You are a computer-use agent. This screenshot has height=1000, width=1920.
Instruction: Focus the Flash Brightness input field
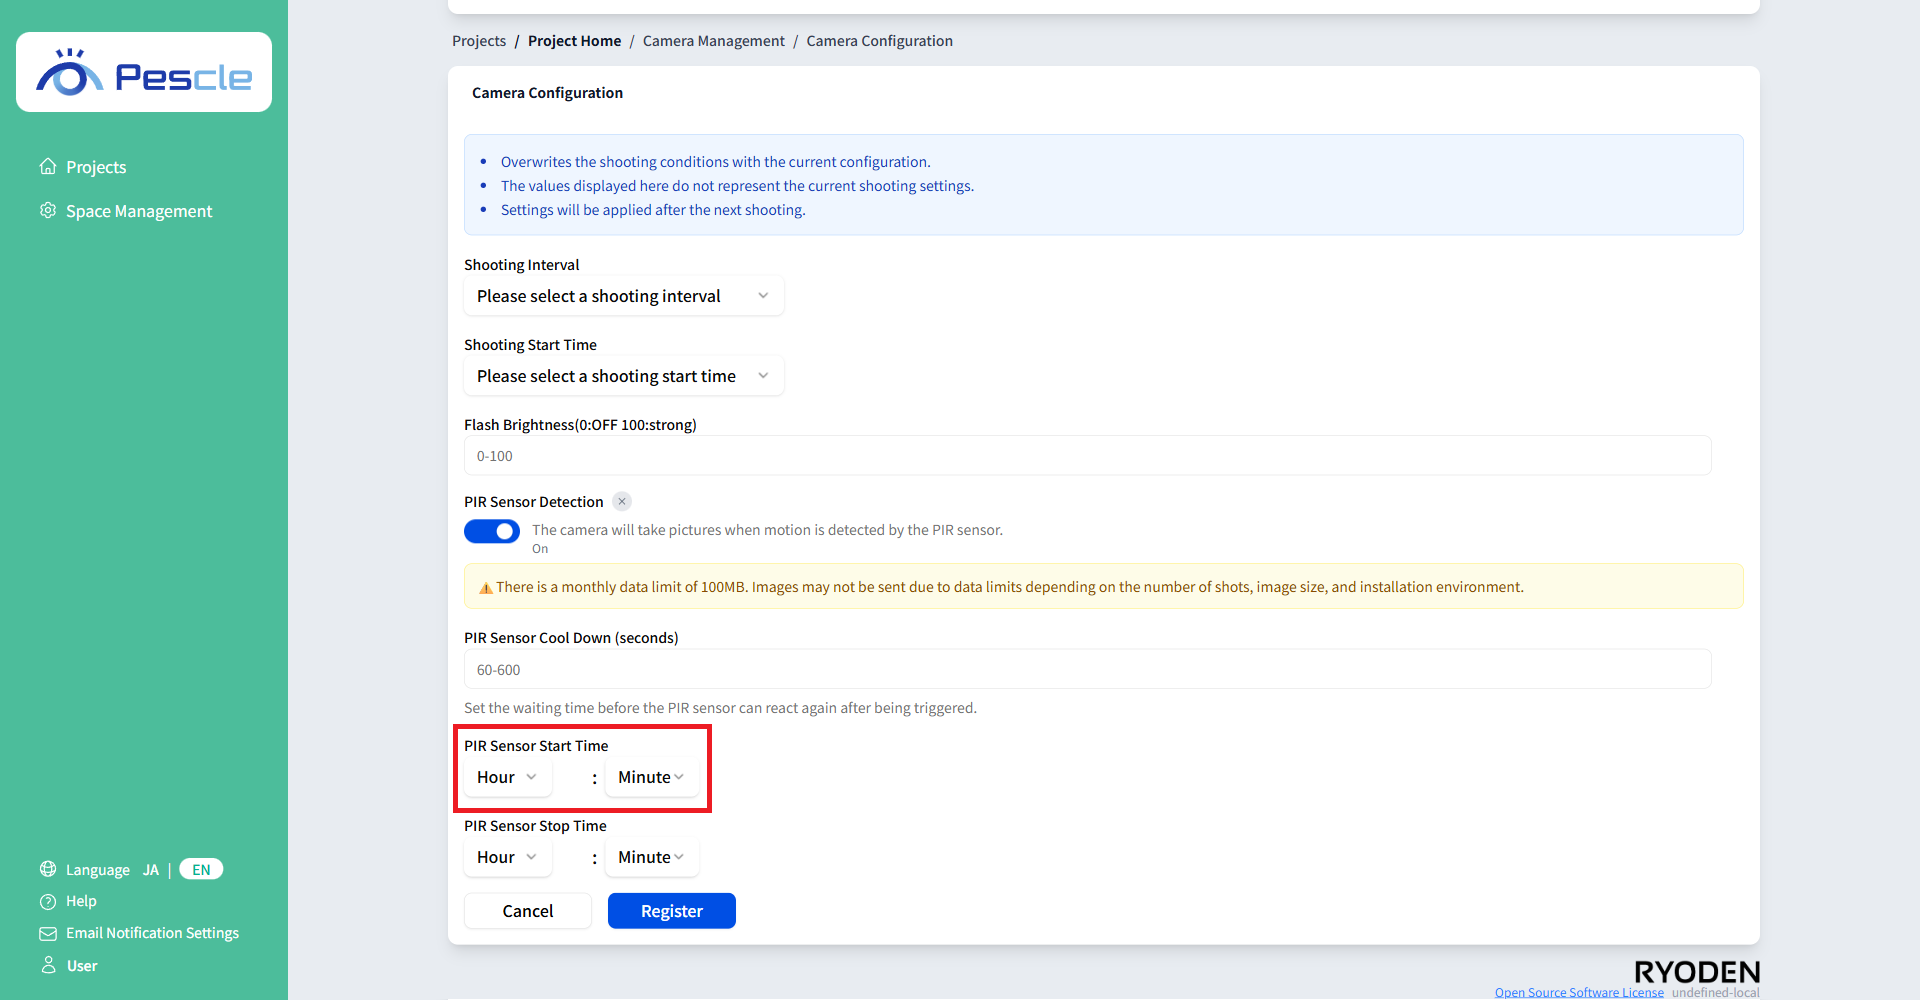point(1087,456)
